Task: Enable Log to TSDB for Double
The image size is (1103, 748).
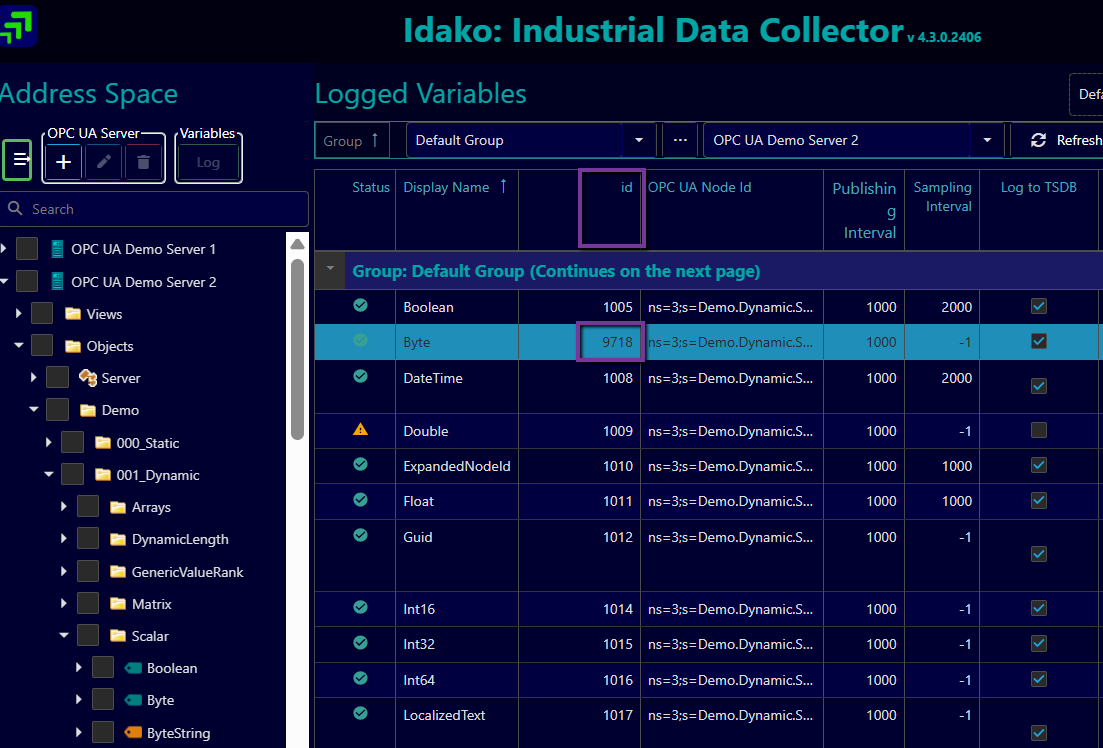Action: coord(1039,430)
